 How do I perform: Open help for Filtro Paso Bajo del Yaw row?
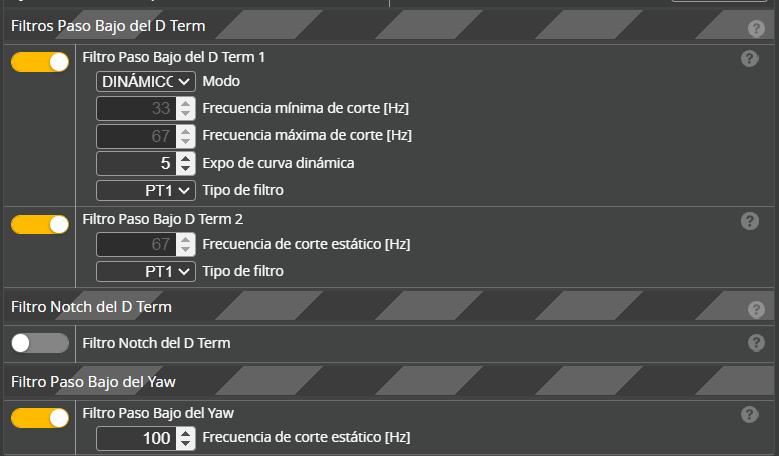[x=750, y=414]
